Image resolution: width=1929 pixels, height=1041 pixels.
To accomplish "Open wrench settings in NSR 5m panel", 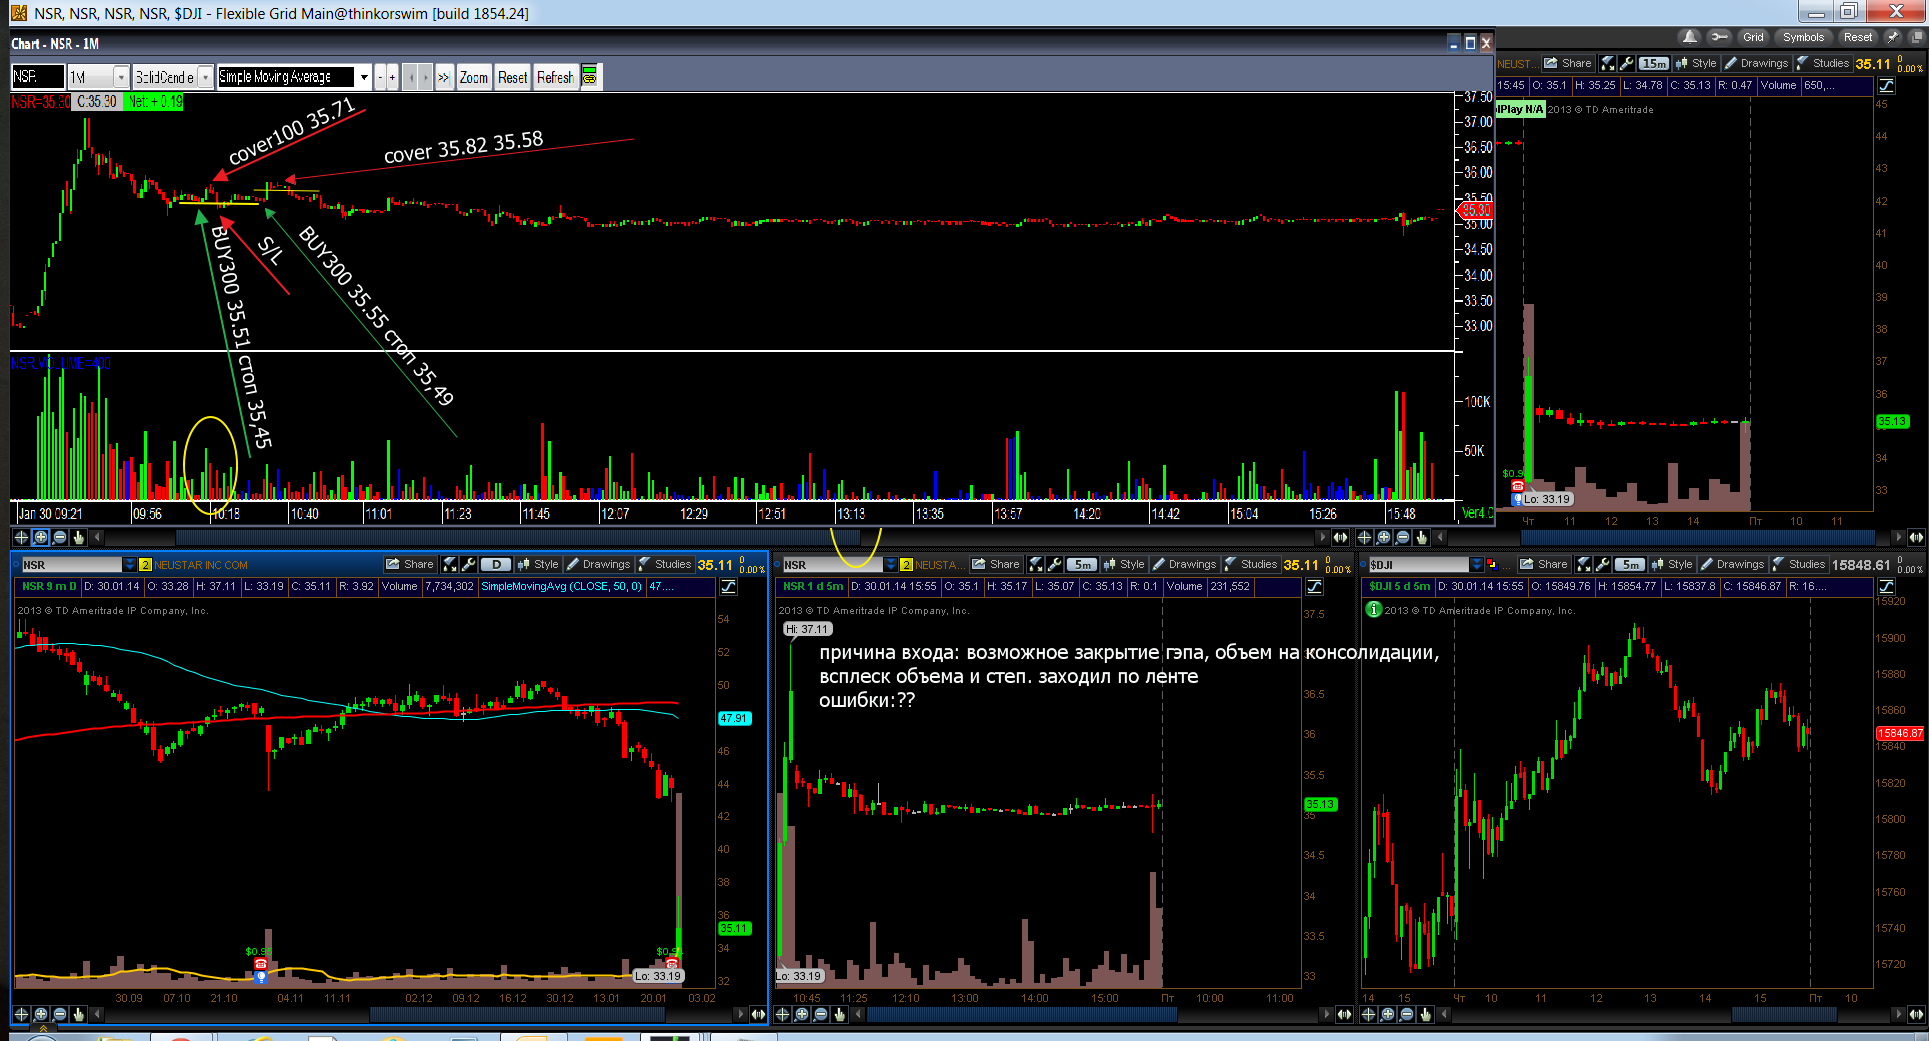I will pyautogui.click(x=1054, y=565).
